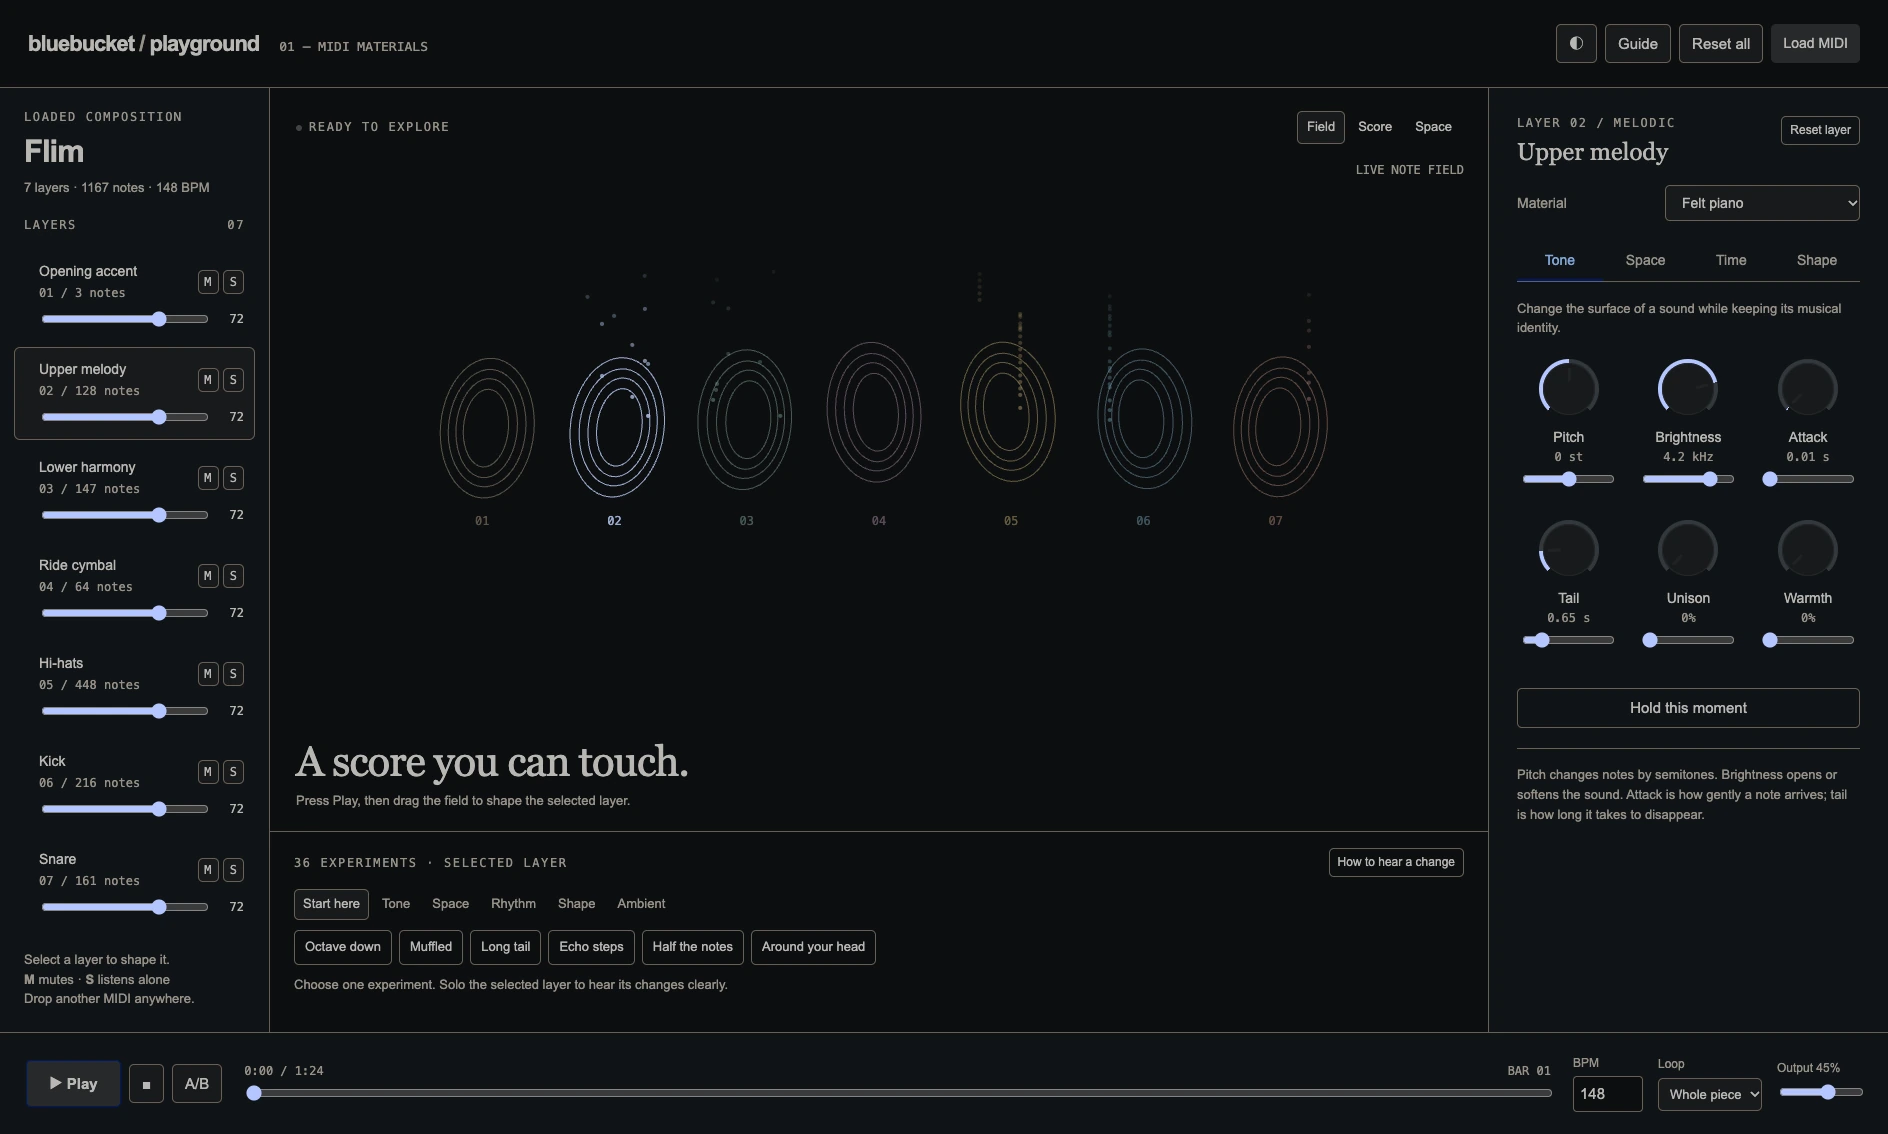Adjust the Output volume slider

tap(1820, 1092)
